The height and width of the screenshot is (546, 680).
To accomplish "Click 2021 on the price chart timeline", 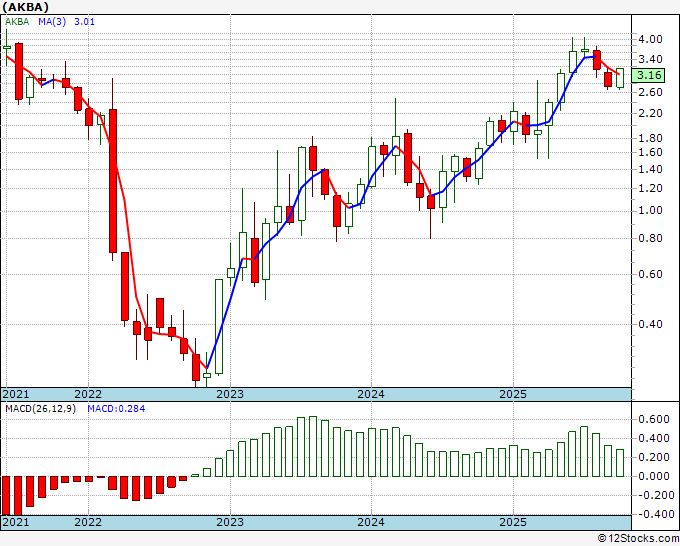I will [x=16, y=394].
